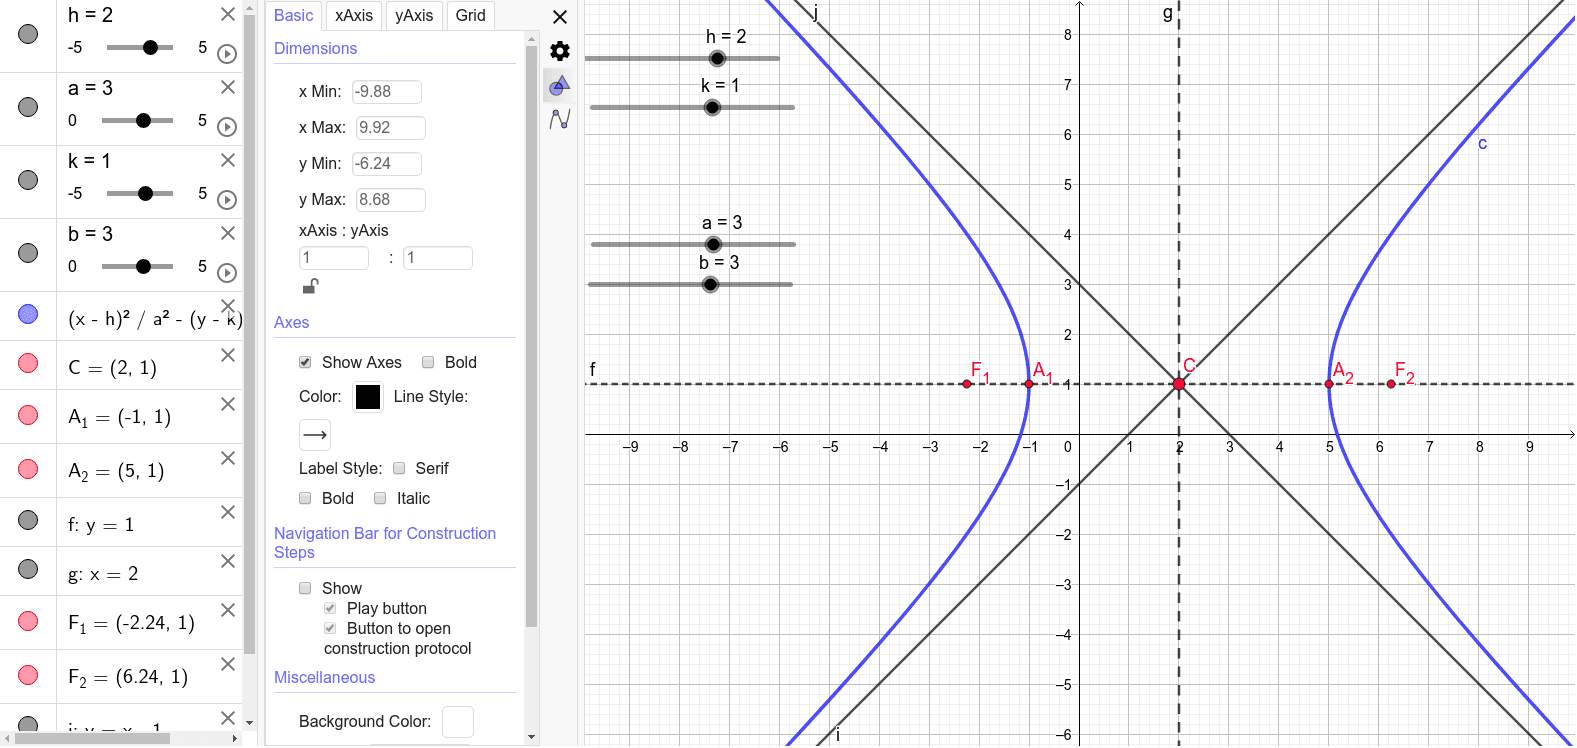Close the settings panel with X
This screenshot has width=1577, height=748.
pos(560,17)
